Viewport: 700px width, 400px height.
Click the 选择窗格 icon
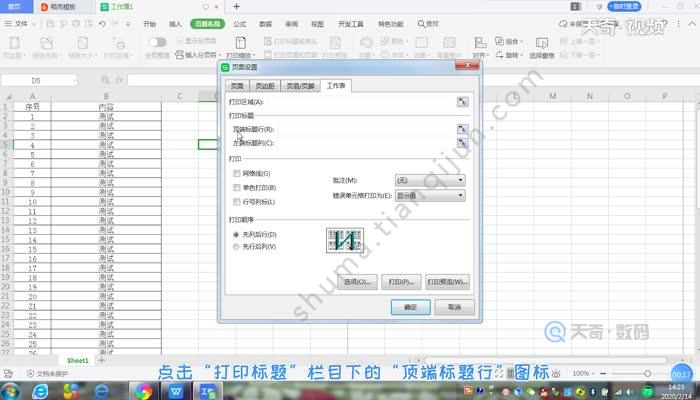click(x=542, y=43)
